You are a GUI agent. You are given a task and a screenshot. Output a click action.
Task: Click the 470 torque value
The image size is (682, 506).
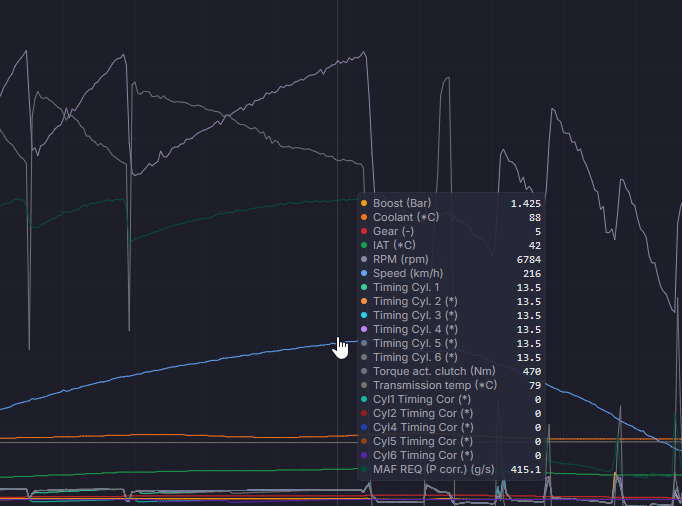[532, 372]
